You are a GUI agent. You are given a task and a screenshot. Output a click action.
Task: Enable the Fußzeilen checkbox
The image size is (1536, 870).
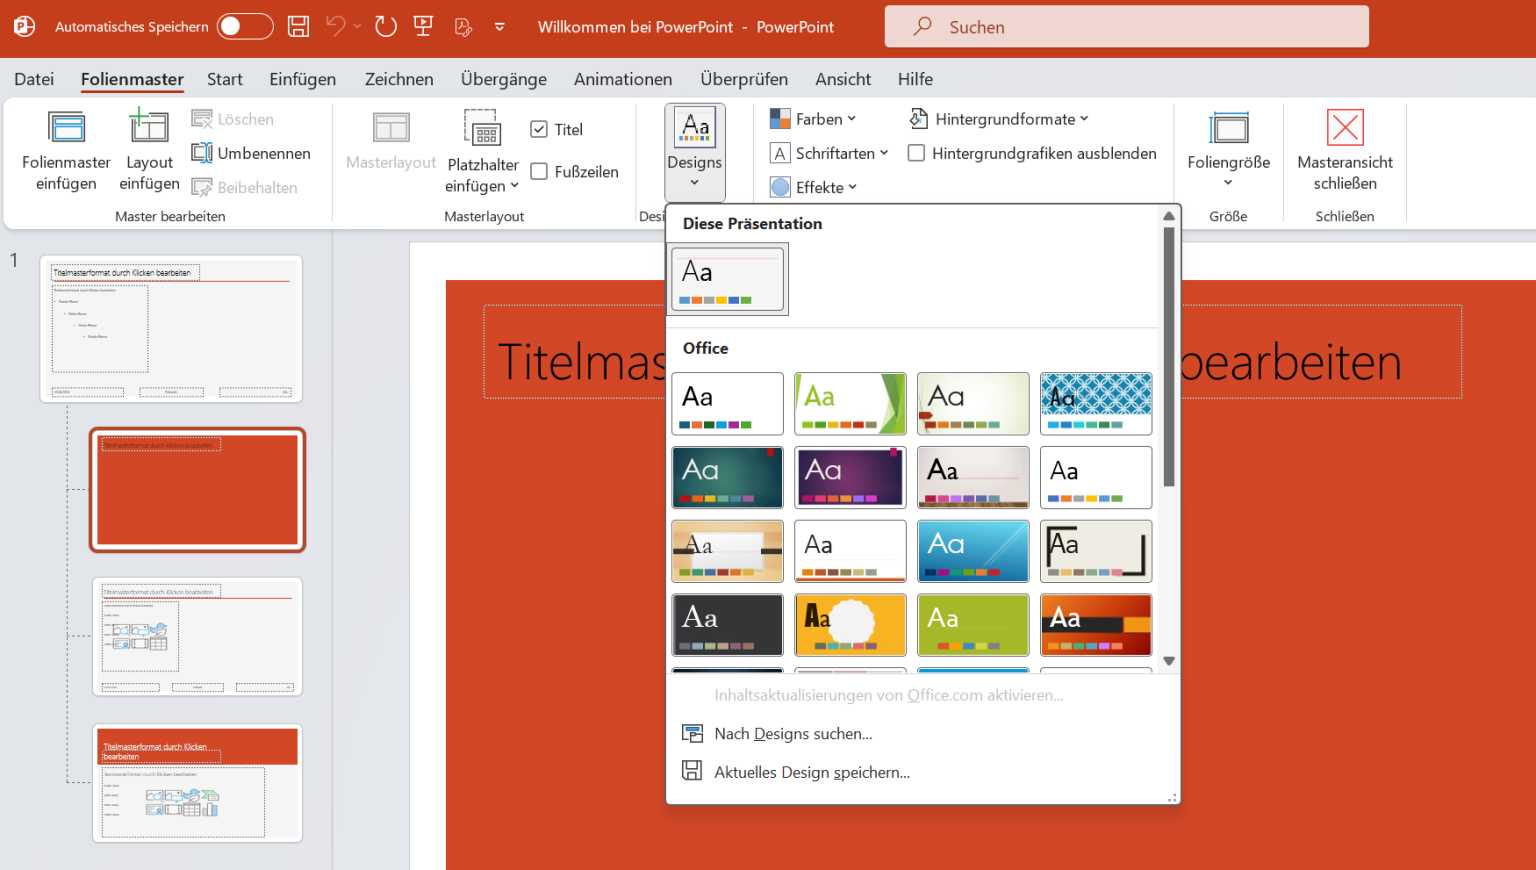tap(539, 171)
